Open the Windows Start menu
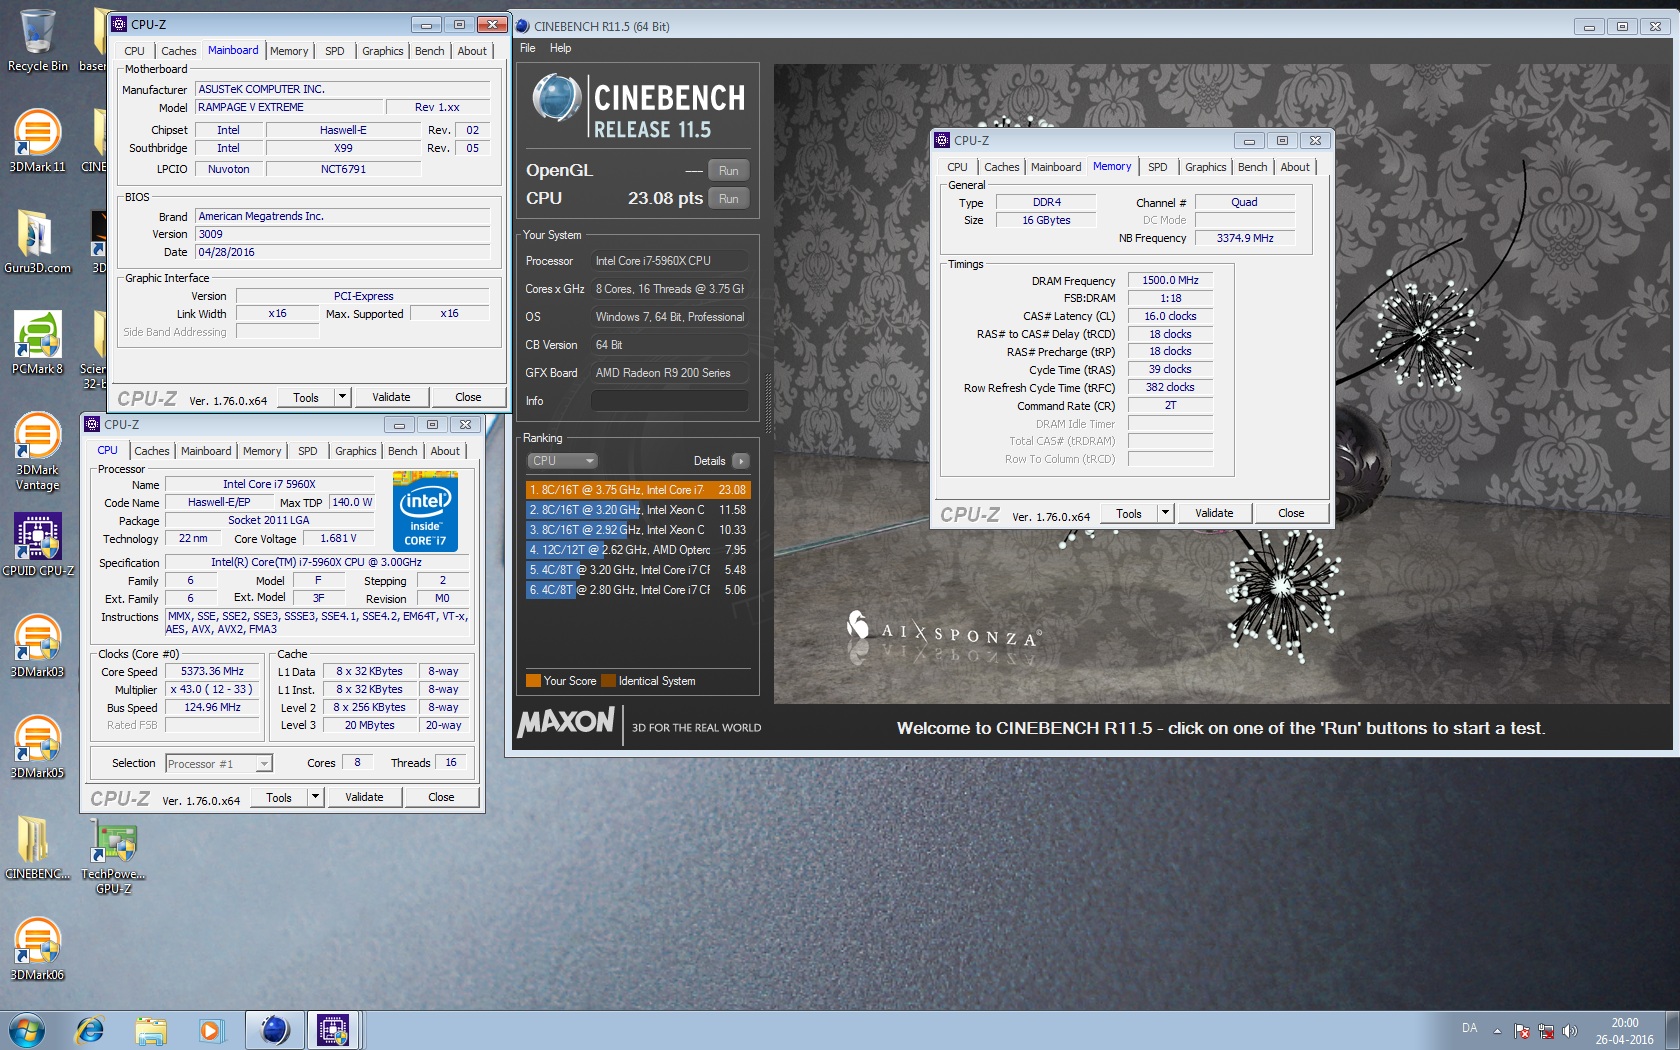Screen dimensions: 1680x1050 pyautogui.click(x=26, y=1030)
